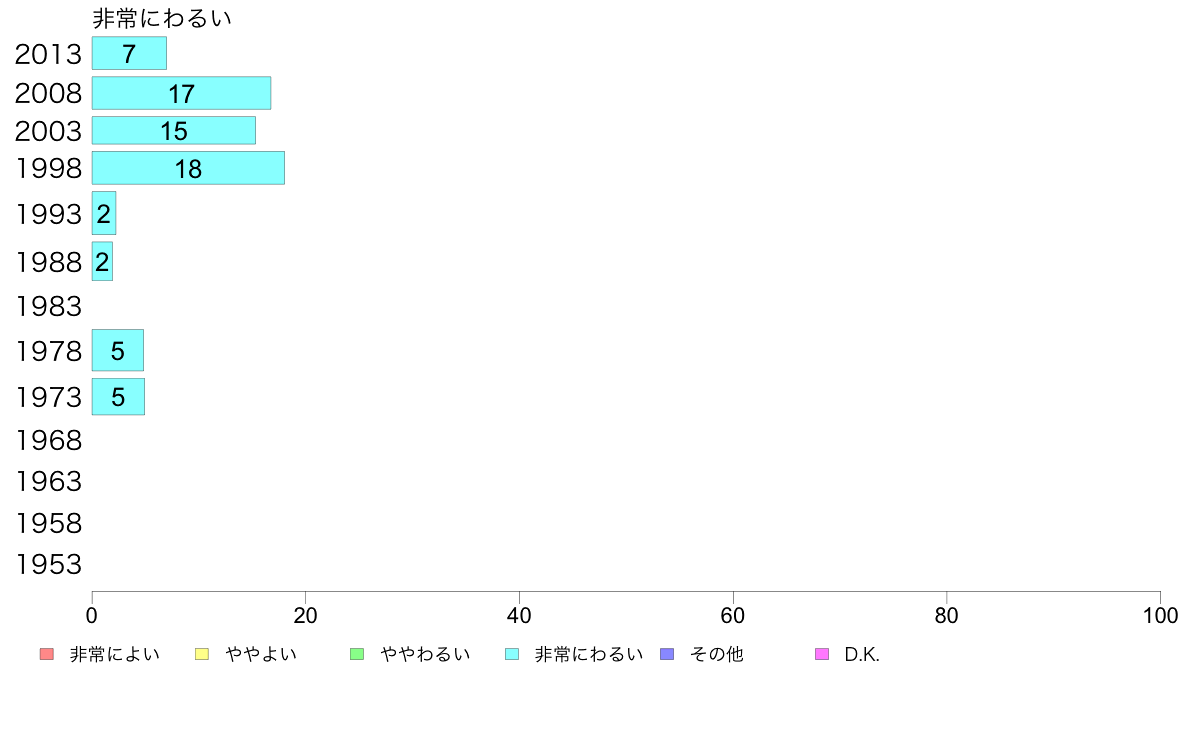This screenshot has width=1188, height=736.
Task: Select the 2003 bar showing 15
Action: 173,131
